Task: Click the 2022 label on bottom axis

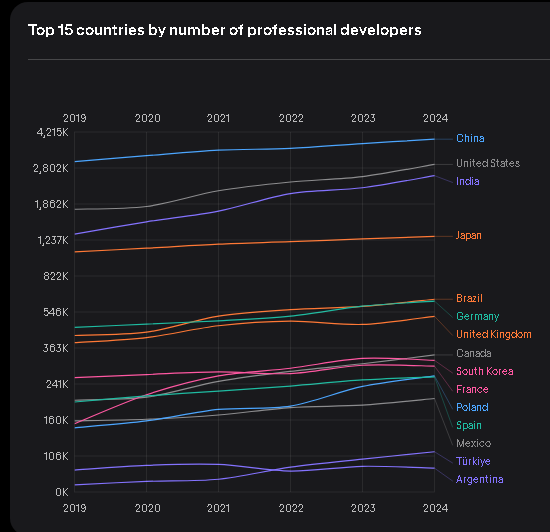Action: (291, 508)
